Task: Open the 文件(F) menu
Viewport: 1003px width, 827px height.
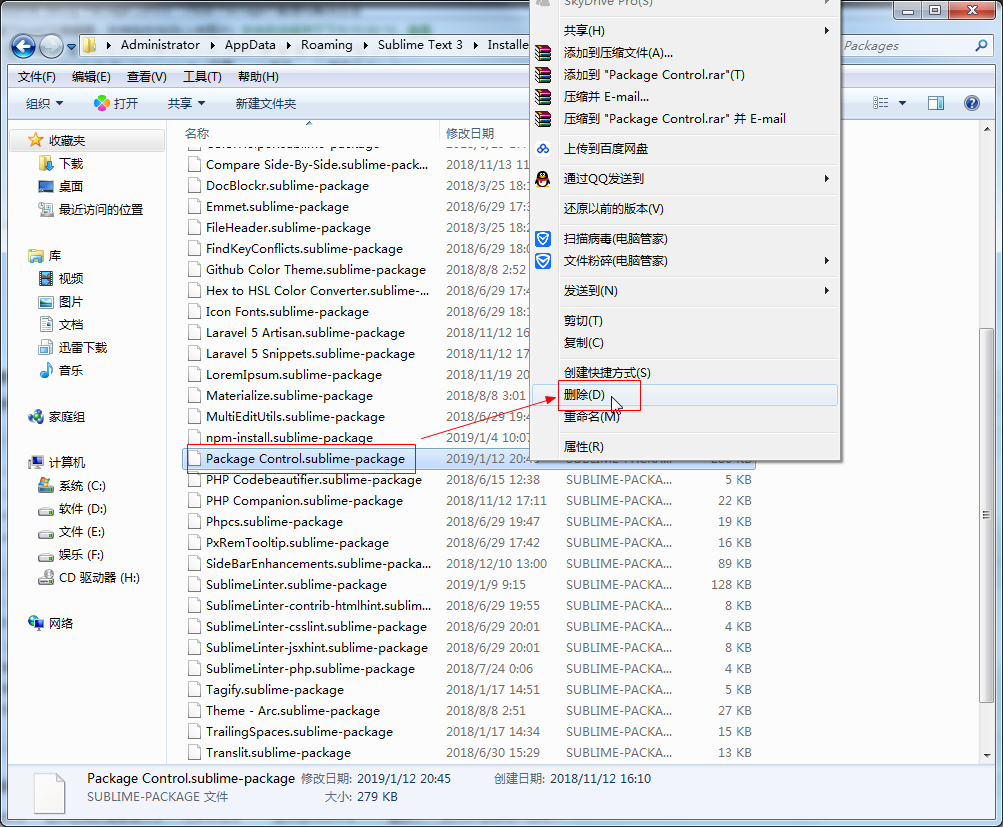Action: (x=36, y=77)
